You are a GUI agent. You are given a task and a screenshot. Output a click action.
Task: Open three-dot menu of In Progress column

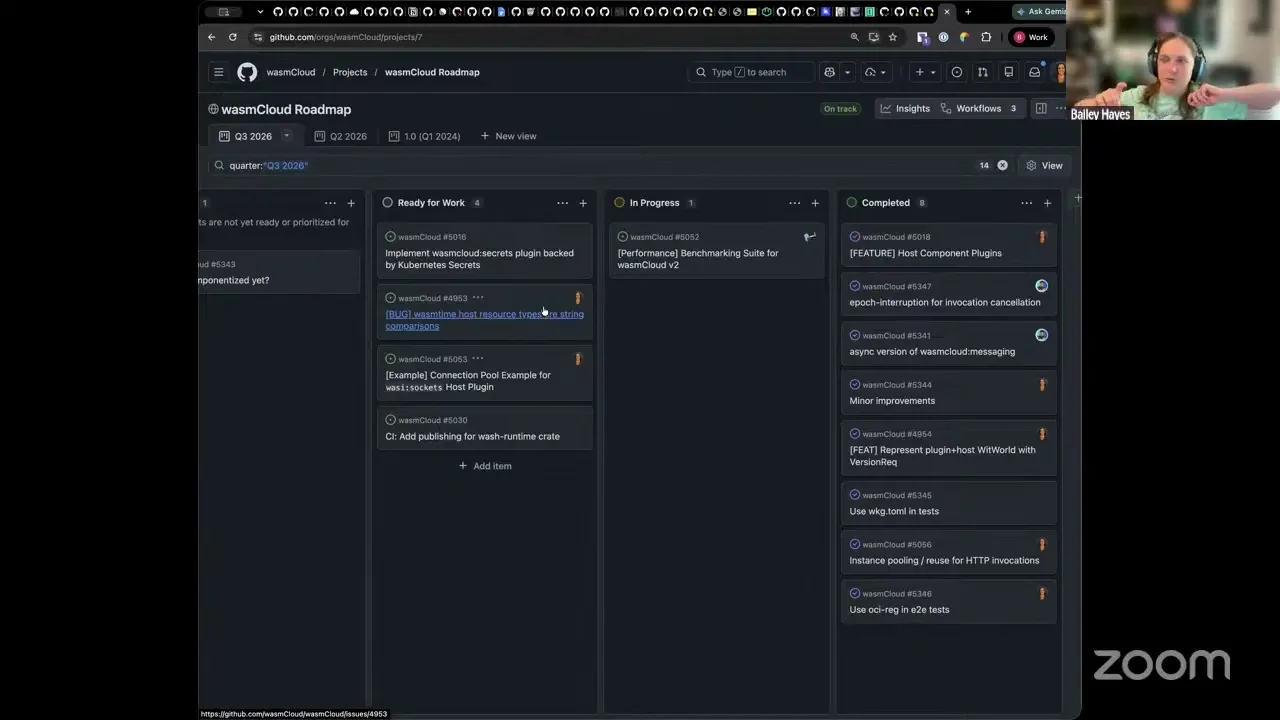tap(794, 203)
